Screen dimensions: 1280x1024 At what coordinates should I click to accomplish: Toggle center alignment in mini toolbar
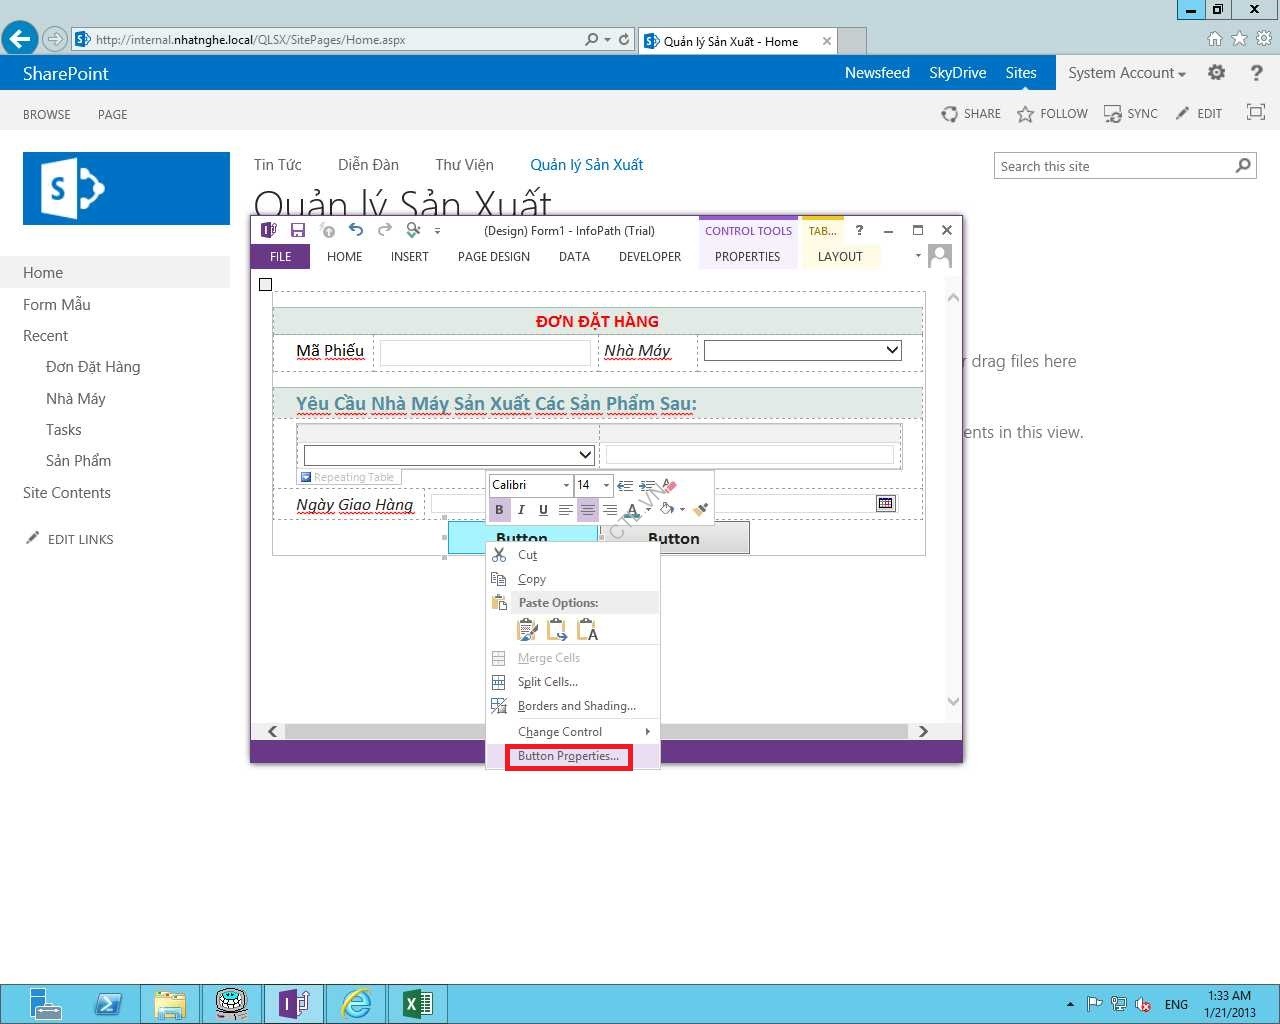click(587, 510)
